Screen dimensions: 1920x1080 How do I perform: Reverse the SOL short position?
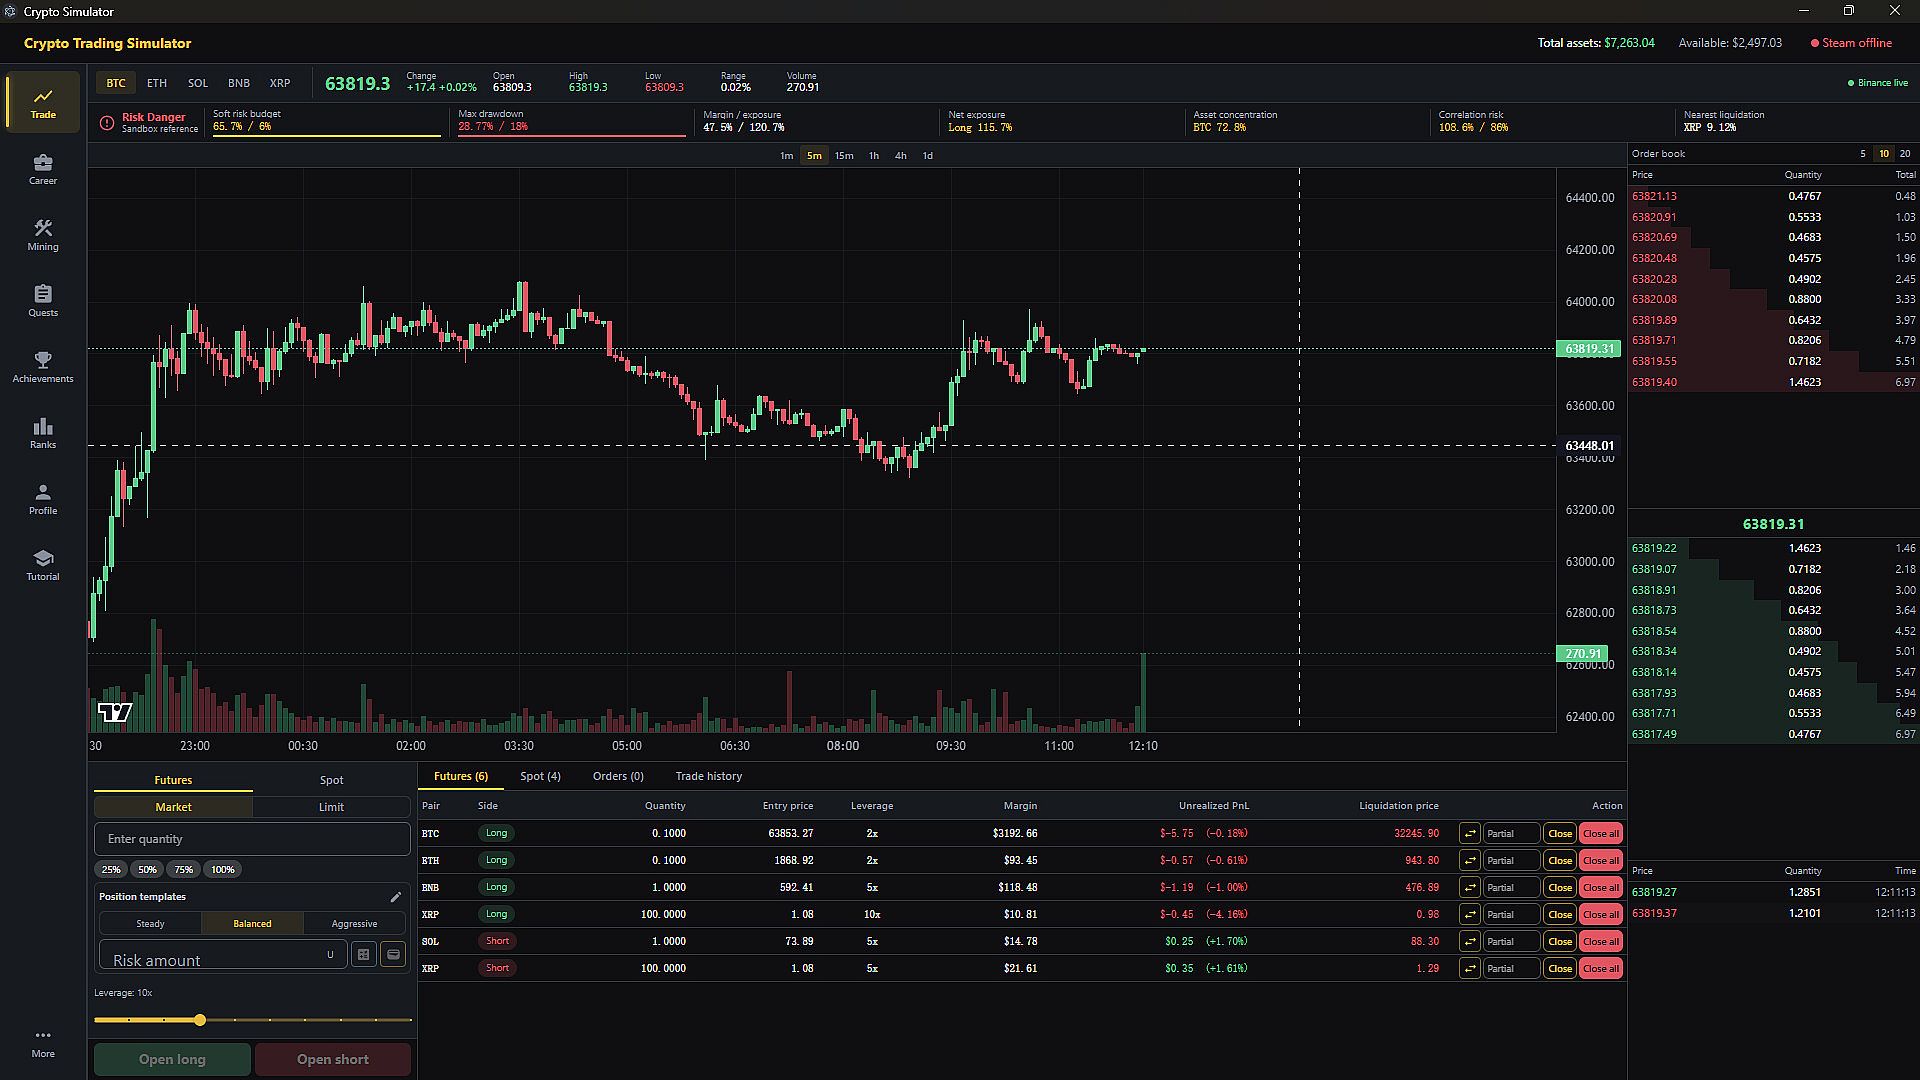(1470, 941)
